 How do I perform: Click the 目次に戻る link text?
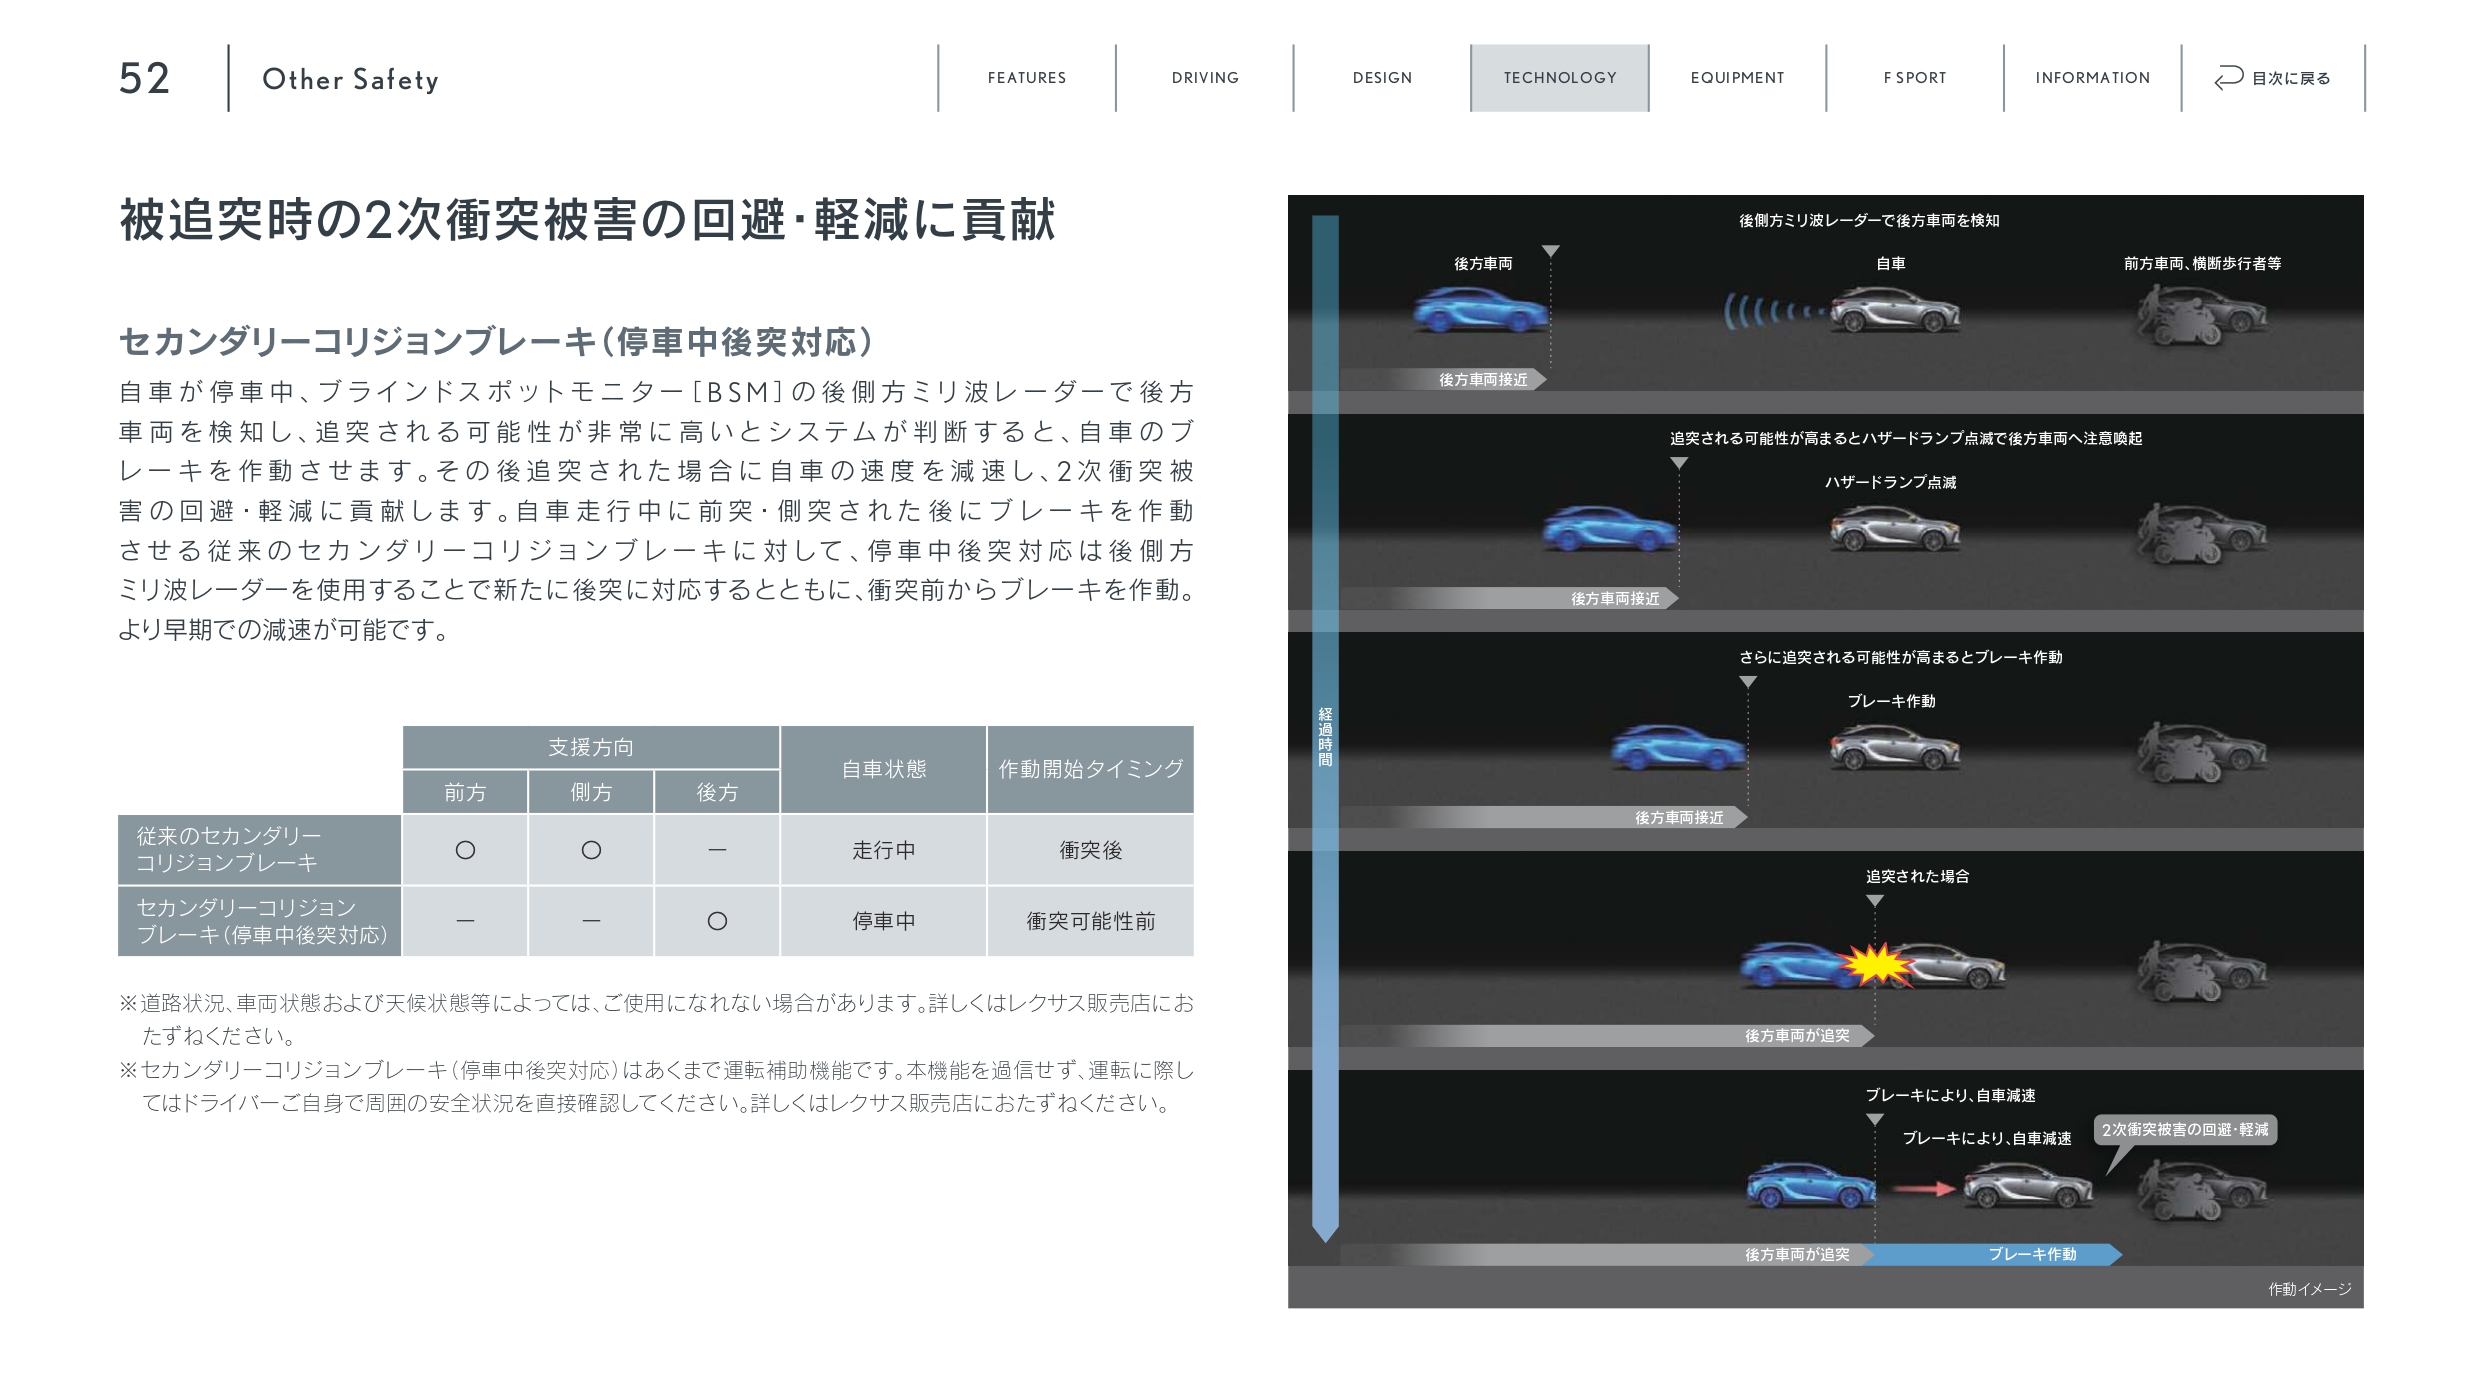coord(2291,78)
